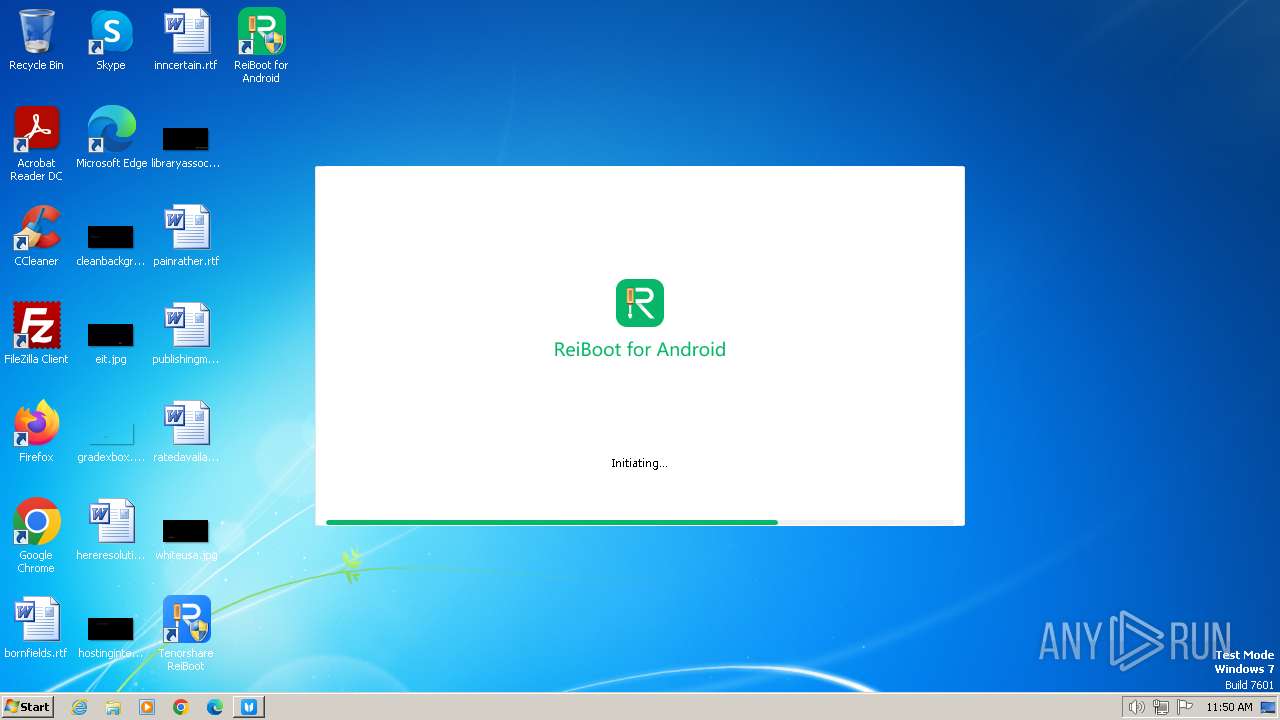Select the inncertain.rtf document icon
The height and width of the screenshot is (720, 1280).
coord(186,41)
